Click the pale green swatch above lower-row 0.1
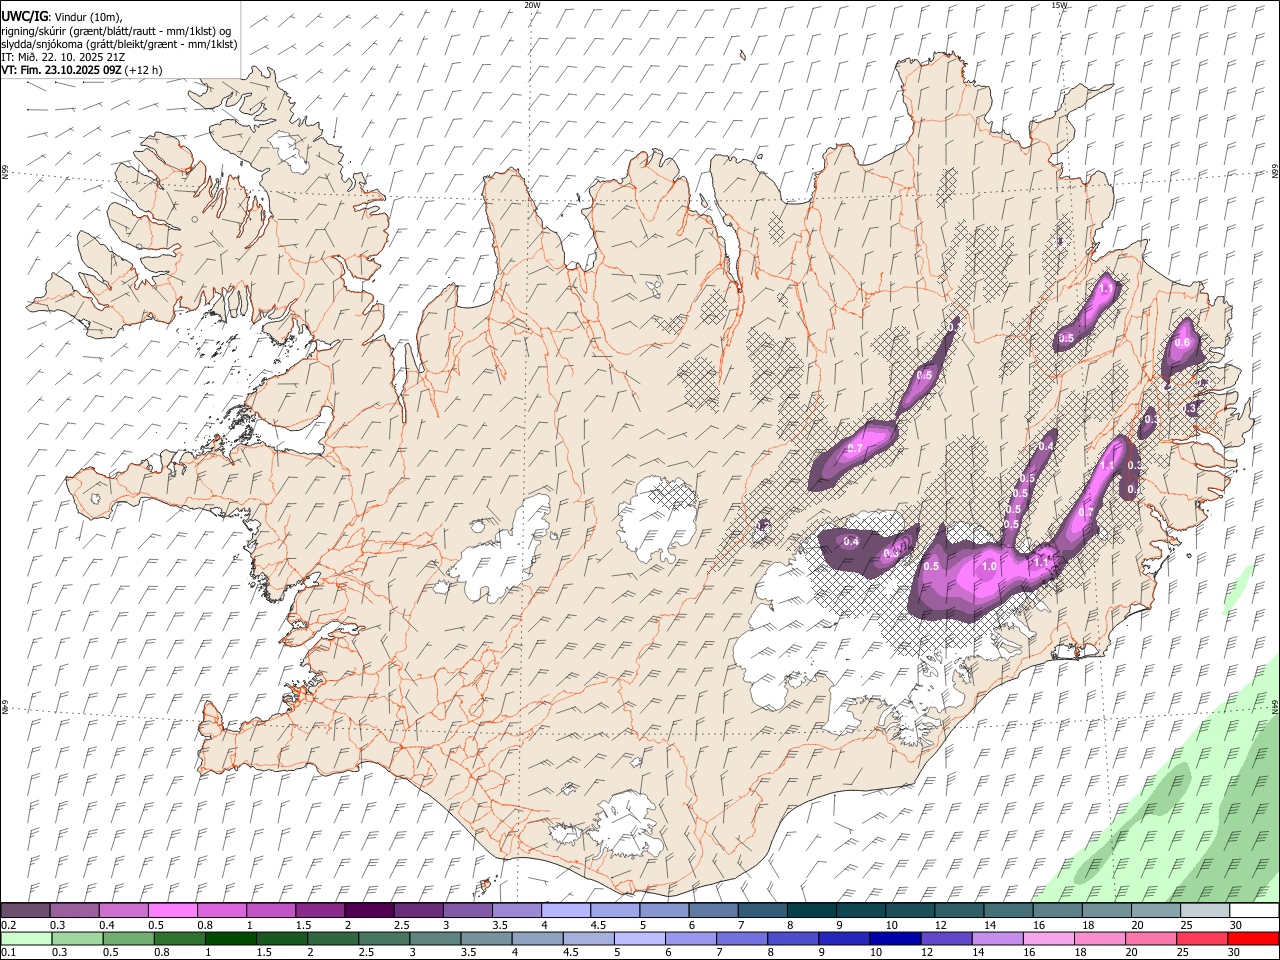Viewport: 1280px width, 960px height. click(26, 939)
